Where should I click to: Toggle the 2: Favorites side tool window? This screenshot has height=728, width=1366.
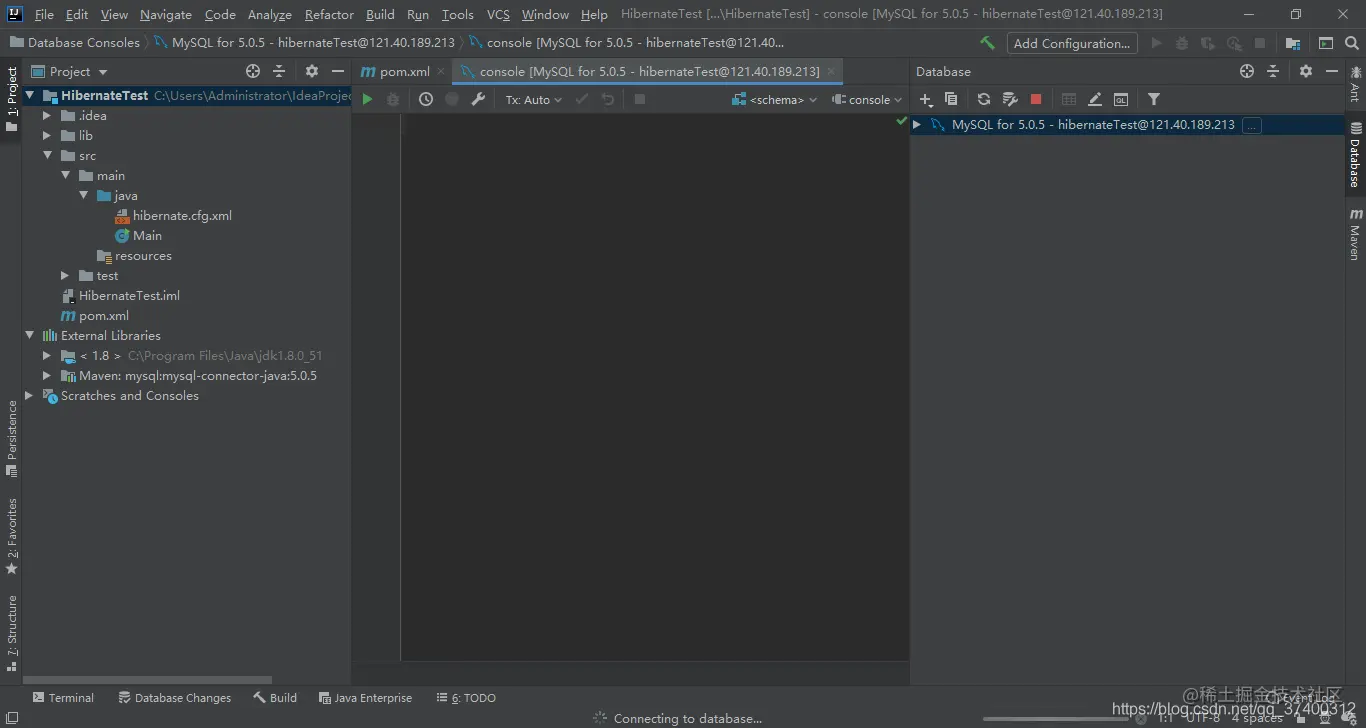[11, 535]
